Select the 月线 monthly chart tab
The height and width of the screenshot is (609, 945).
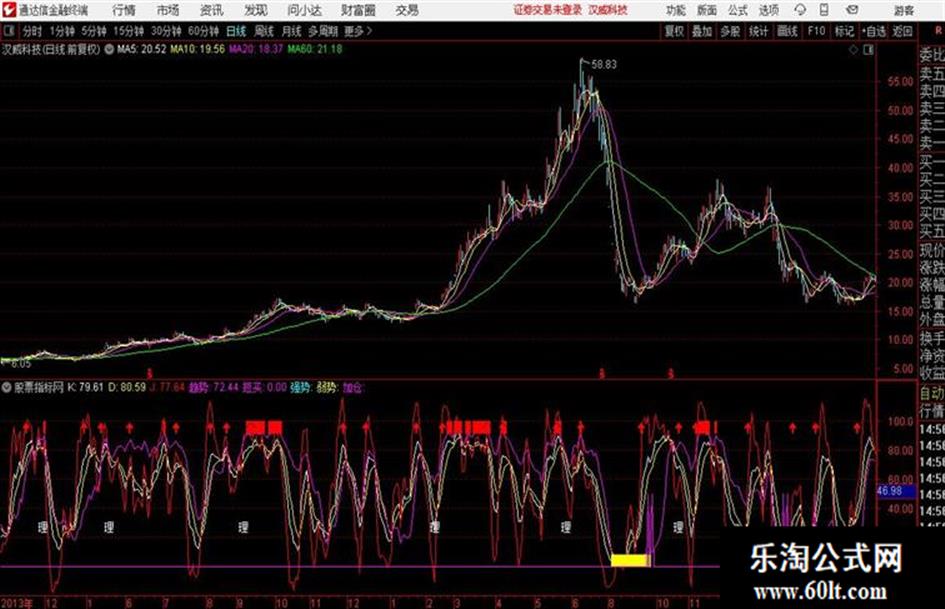[x=292, y=31]
